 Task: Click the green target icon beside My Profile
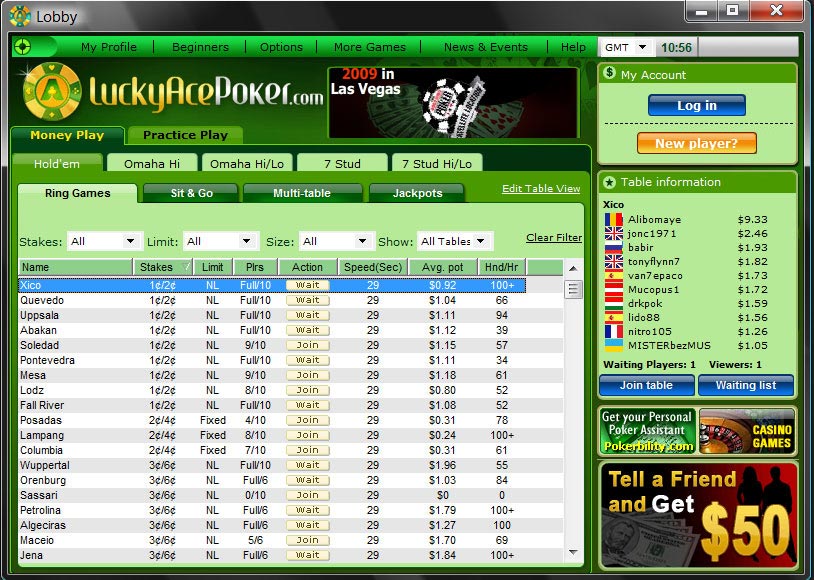[22, 47]
